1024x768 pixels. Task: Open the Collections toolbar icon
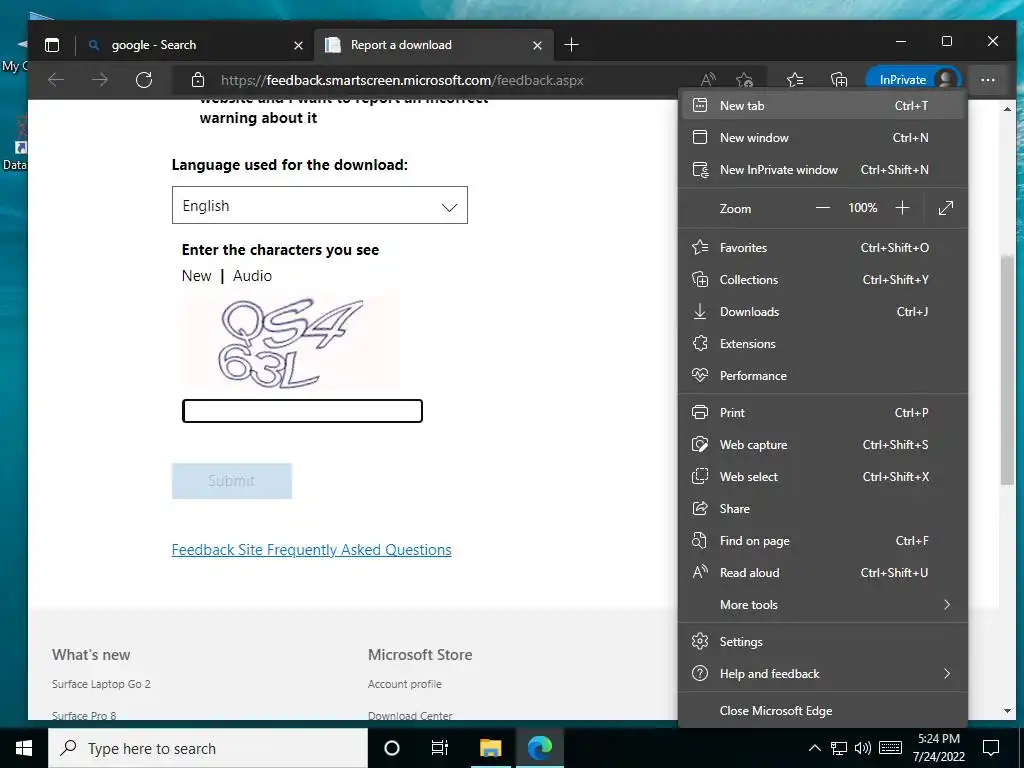(x=839, y=80)
